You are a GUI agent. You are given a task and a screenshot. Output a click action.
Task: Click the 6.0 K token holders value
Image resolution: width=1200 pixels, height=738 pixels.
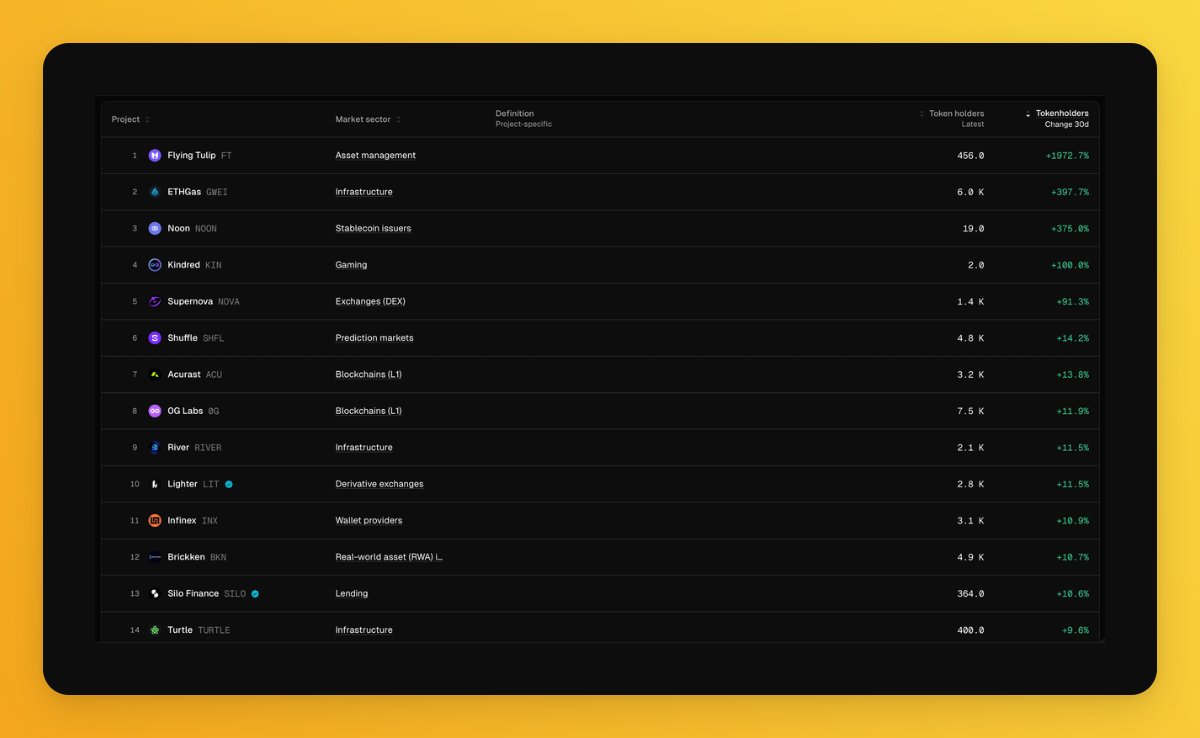tap(971, 192)
